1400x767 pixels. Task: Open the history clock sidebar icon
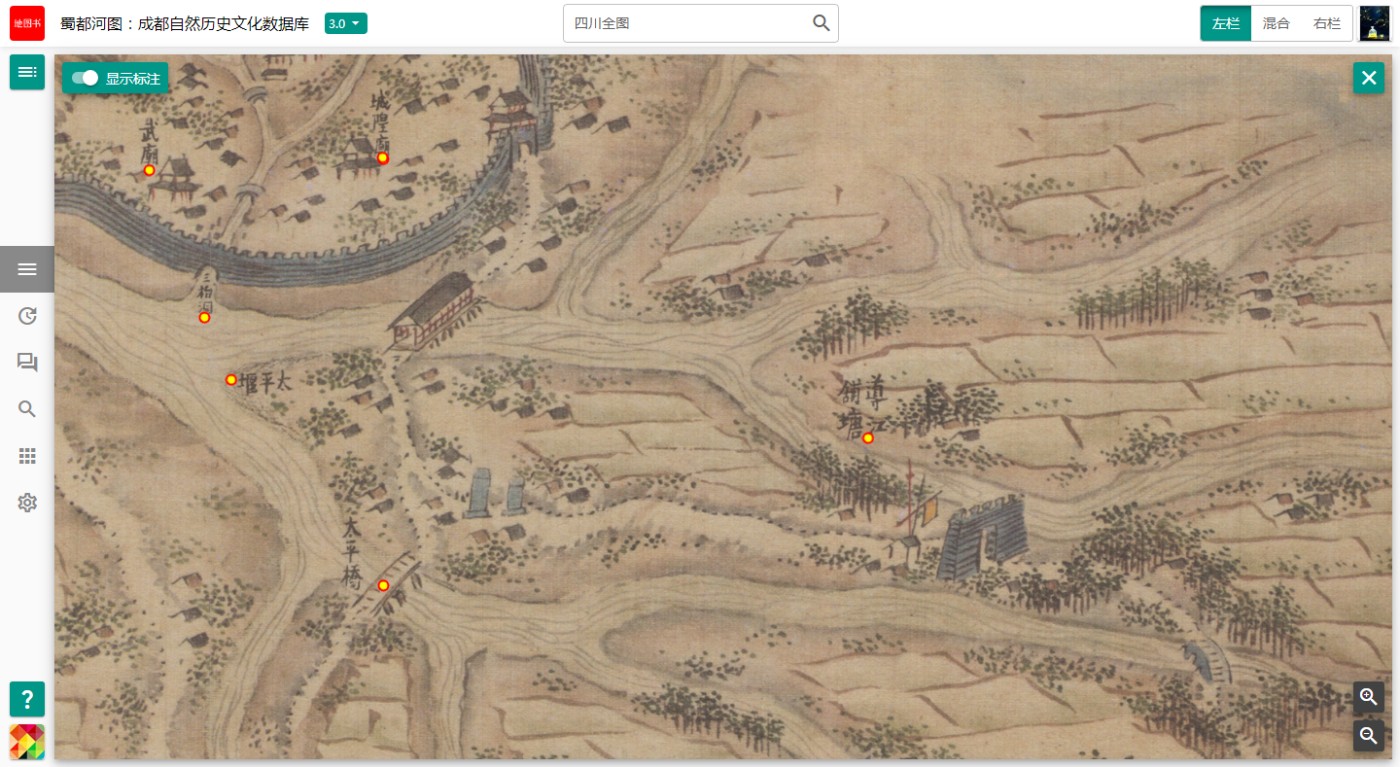[27, 316]
